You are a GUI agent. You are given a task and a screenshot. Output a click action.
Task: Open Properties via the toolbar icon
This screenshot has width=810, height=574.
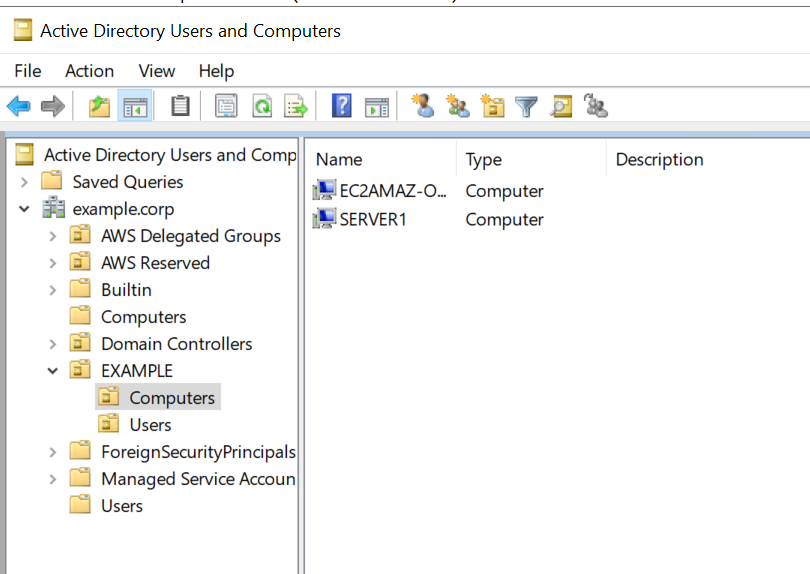point(226,106)
